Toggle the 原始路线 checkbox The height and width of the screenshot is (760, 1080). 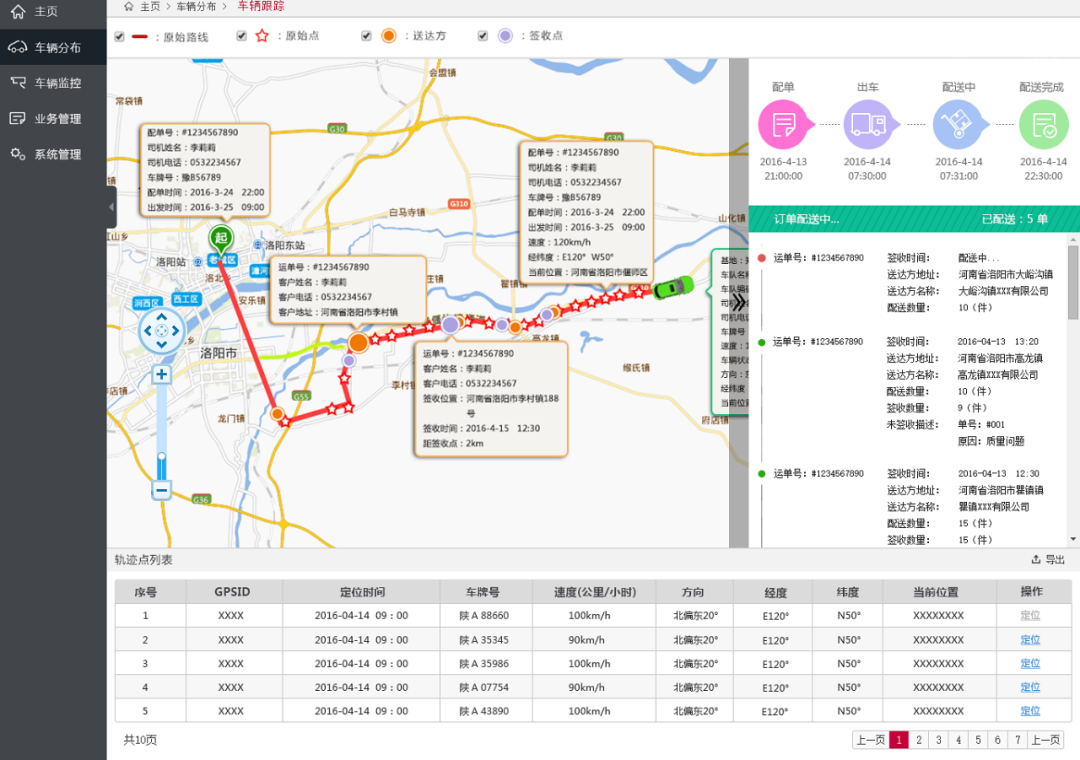click(x=120, y=37)
